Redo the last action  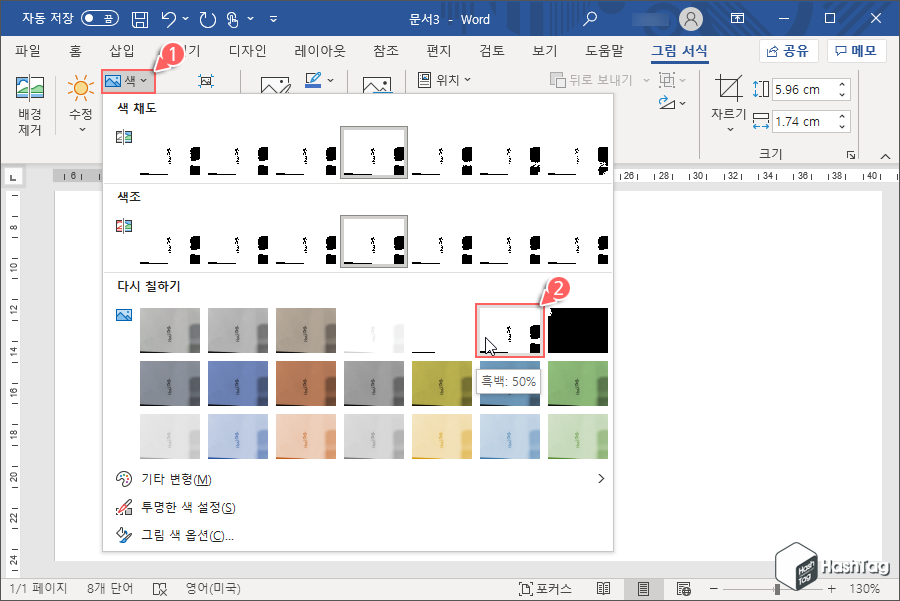click(x=207, y=20)
